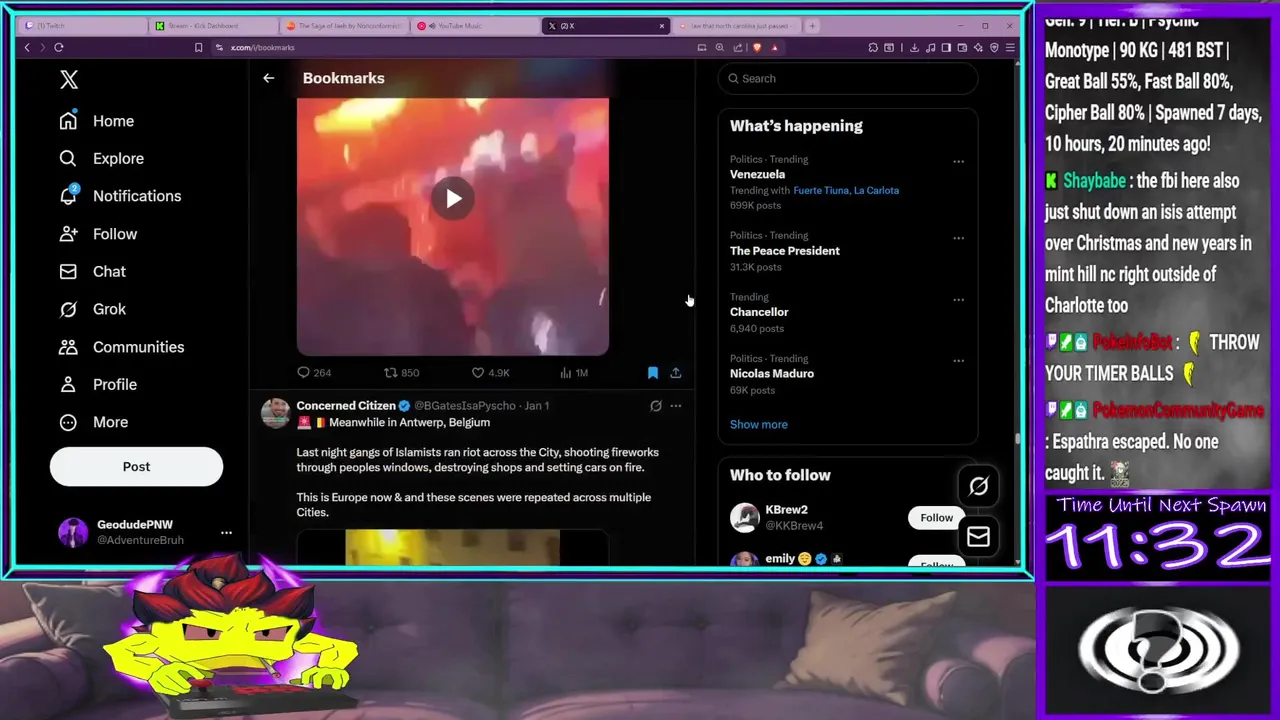The height and width of the screenshot is (720, 1280).
Task: Expand the More menu in the sidebar
Action: click(x=93, y=422)
